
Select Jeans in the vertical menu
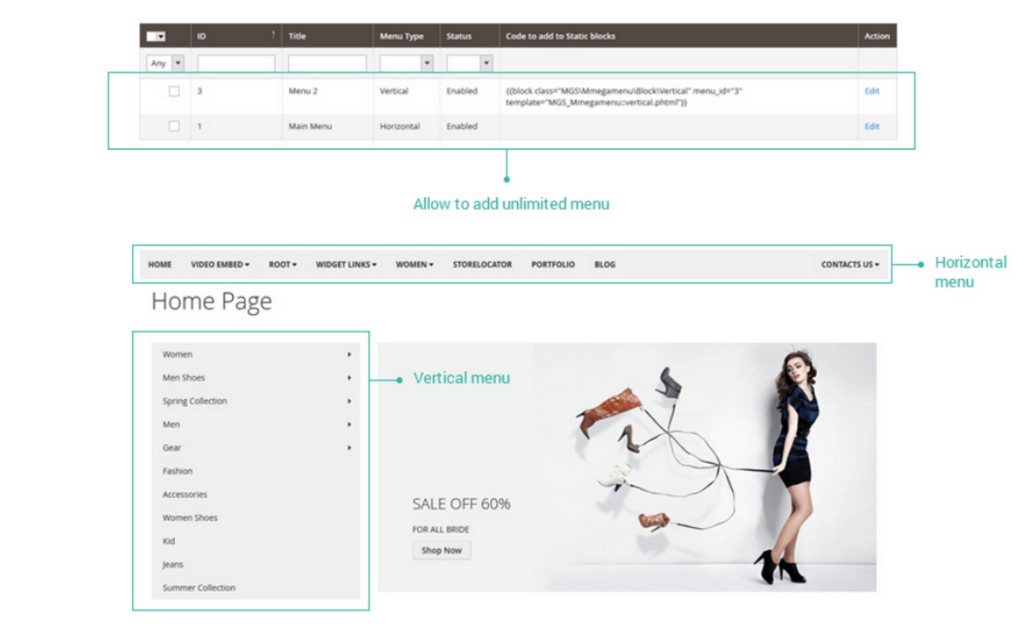pyautogui.click(x=172, y=564)
